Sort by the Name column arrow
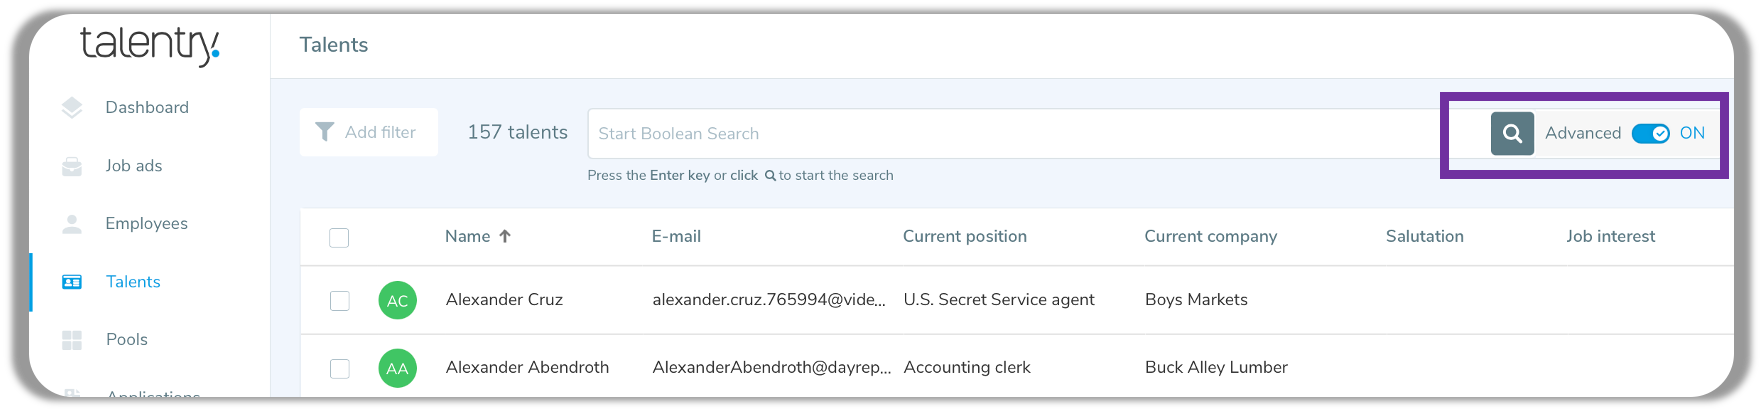 [x=505, y=237]
